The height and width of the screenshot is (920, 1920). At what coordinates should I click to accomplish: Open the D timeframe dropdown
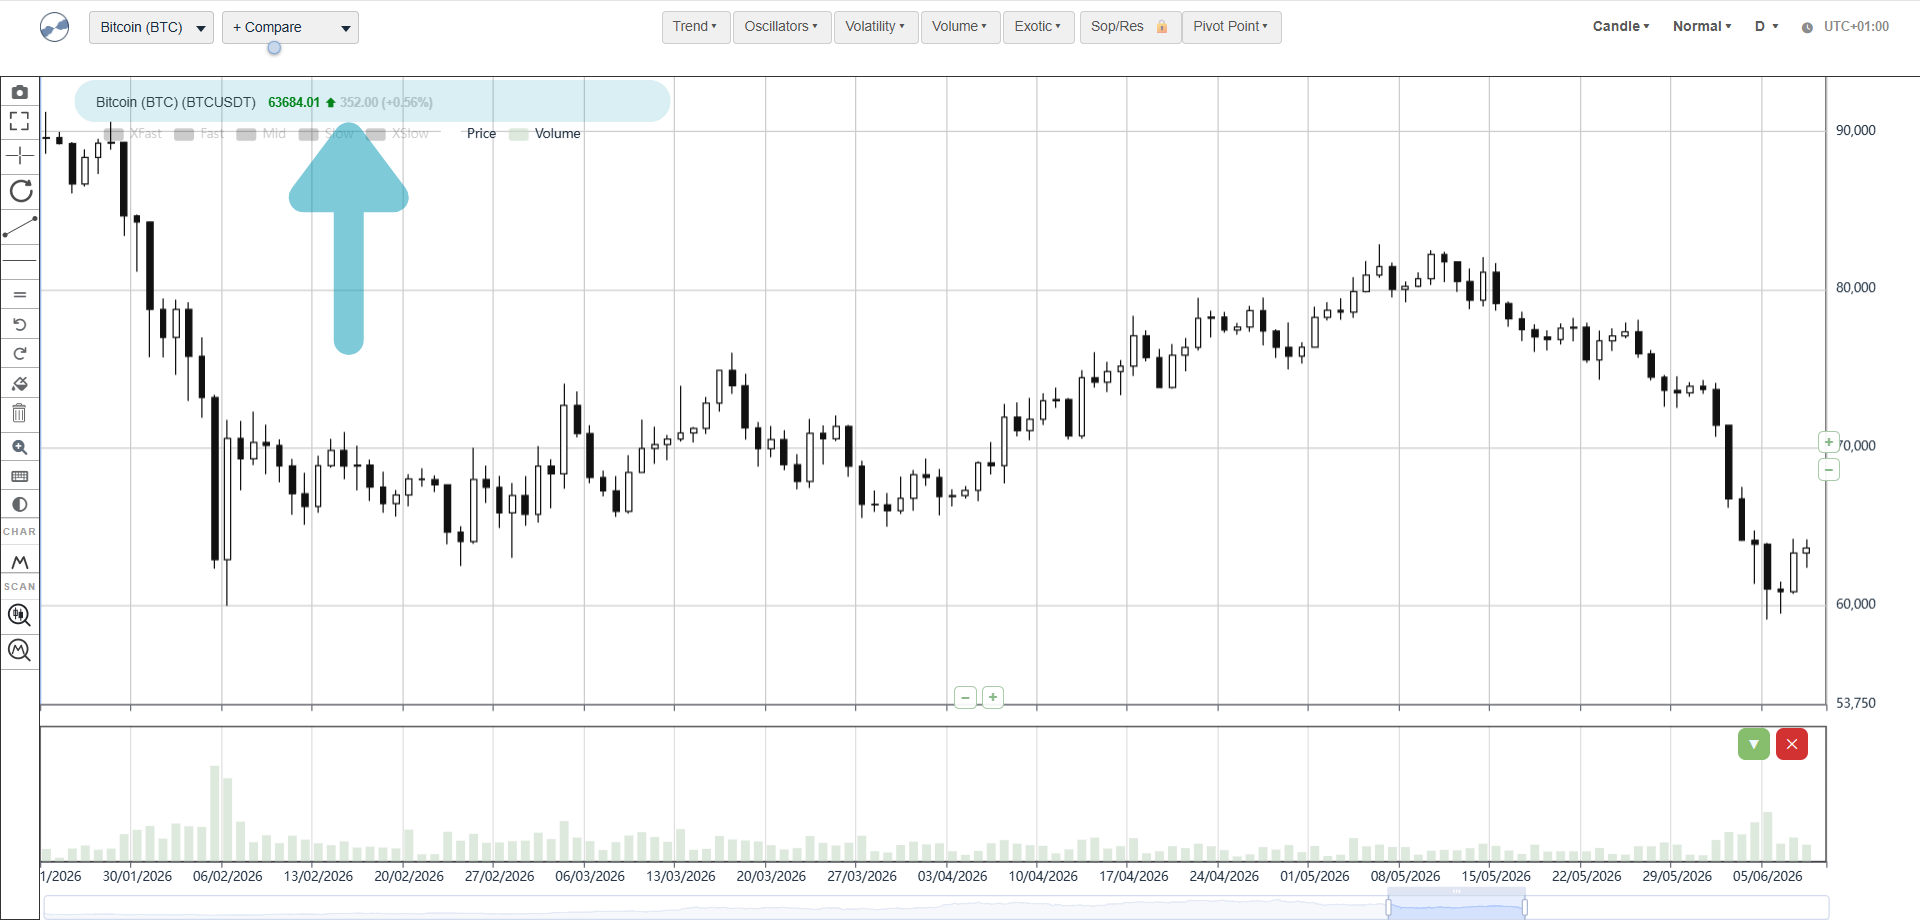(1766, 27)
